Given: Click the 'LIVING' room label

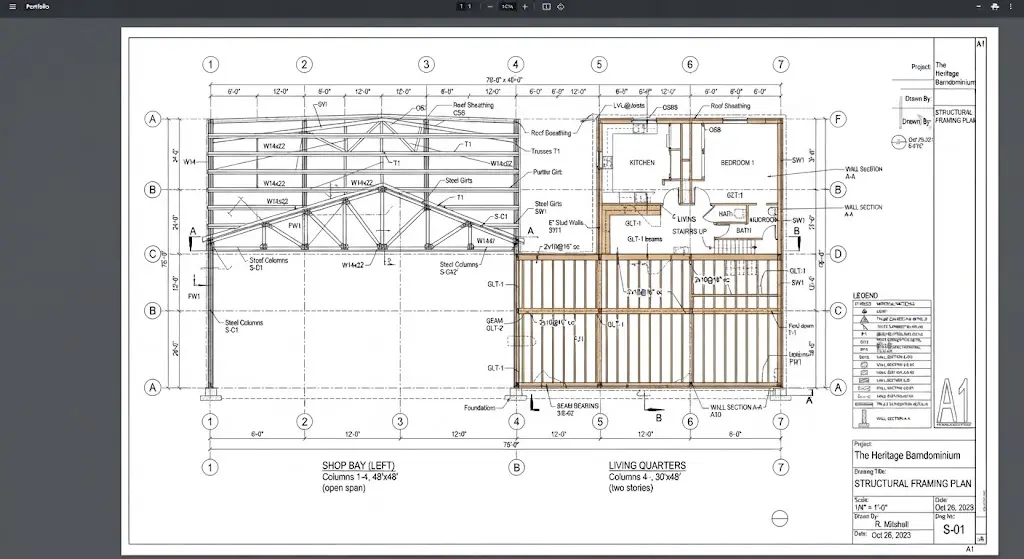Looking at the screenshot, I should tap(686, 219).
